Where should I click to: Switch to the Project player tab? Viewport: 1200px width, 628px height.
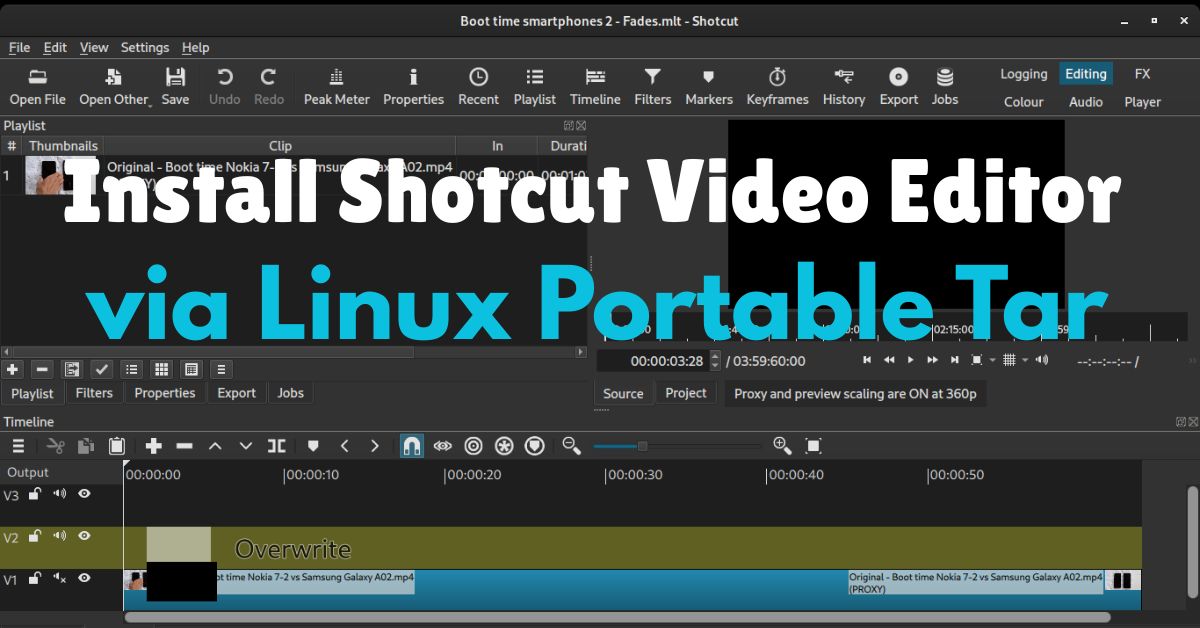click(x=686, y=393)
